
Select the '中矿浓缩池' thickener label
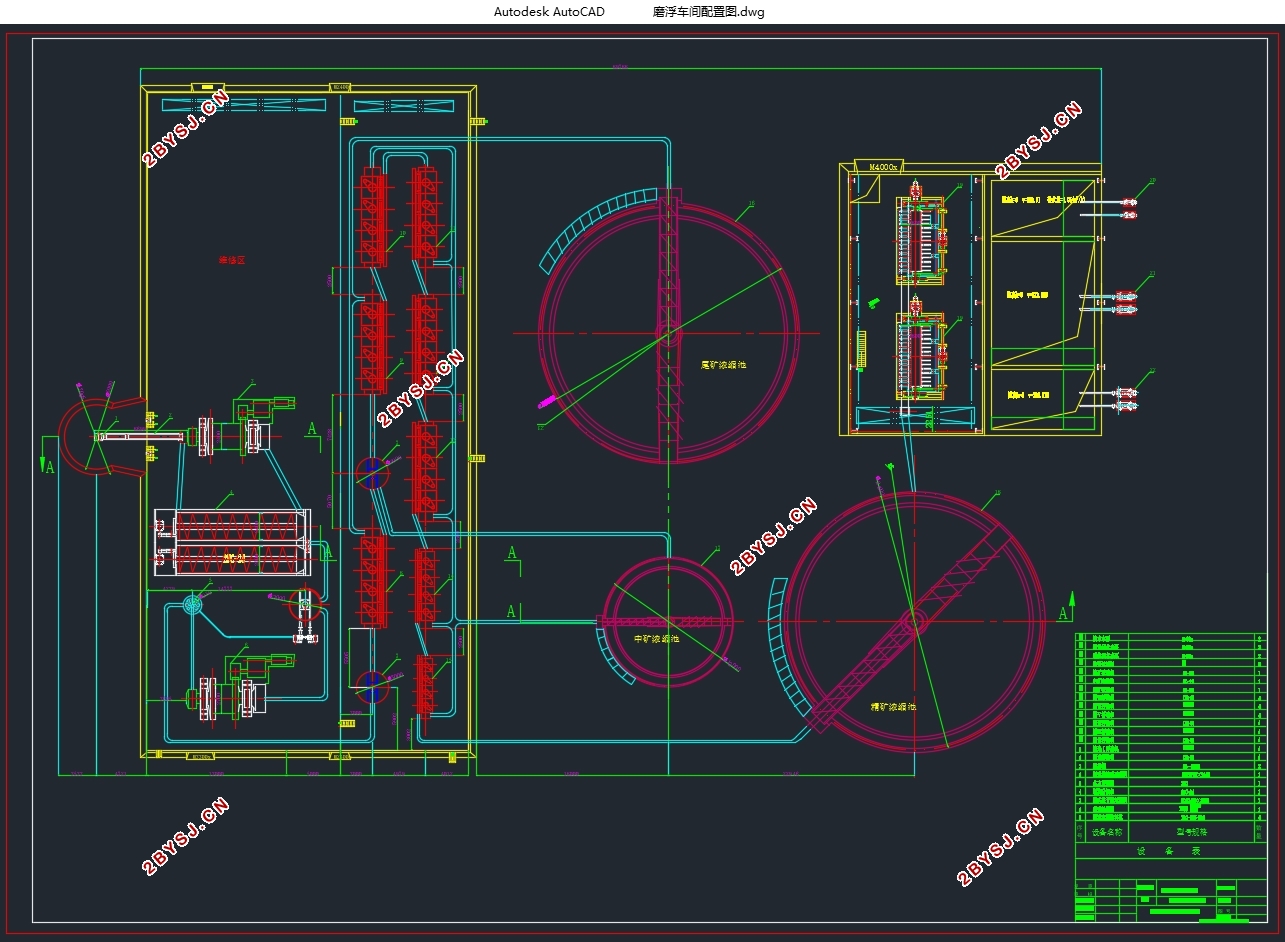click(657, 638)
